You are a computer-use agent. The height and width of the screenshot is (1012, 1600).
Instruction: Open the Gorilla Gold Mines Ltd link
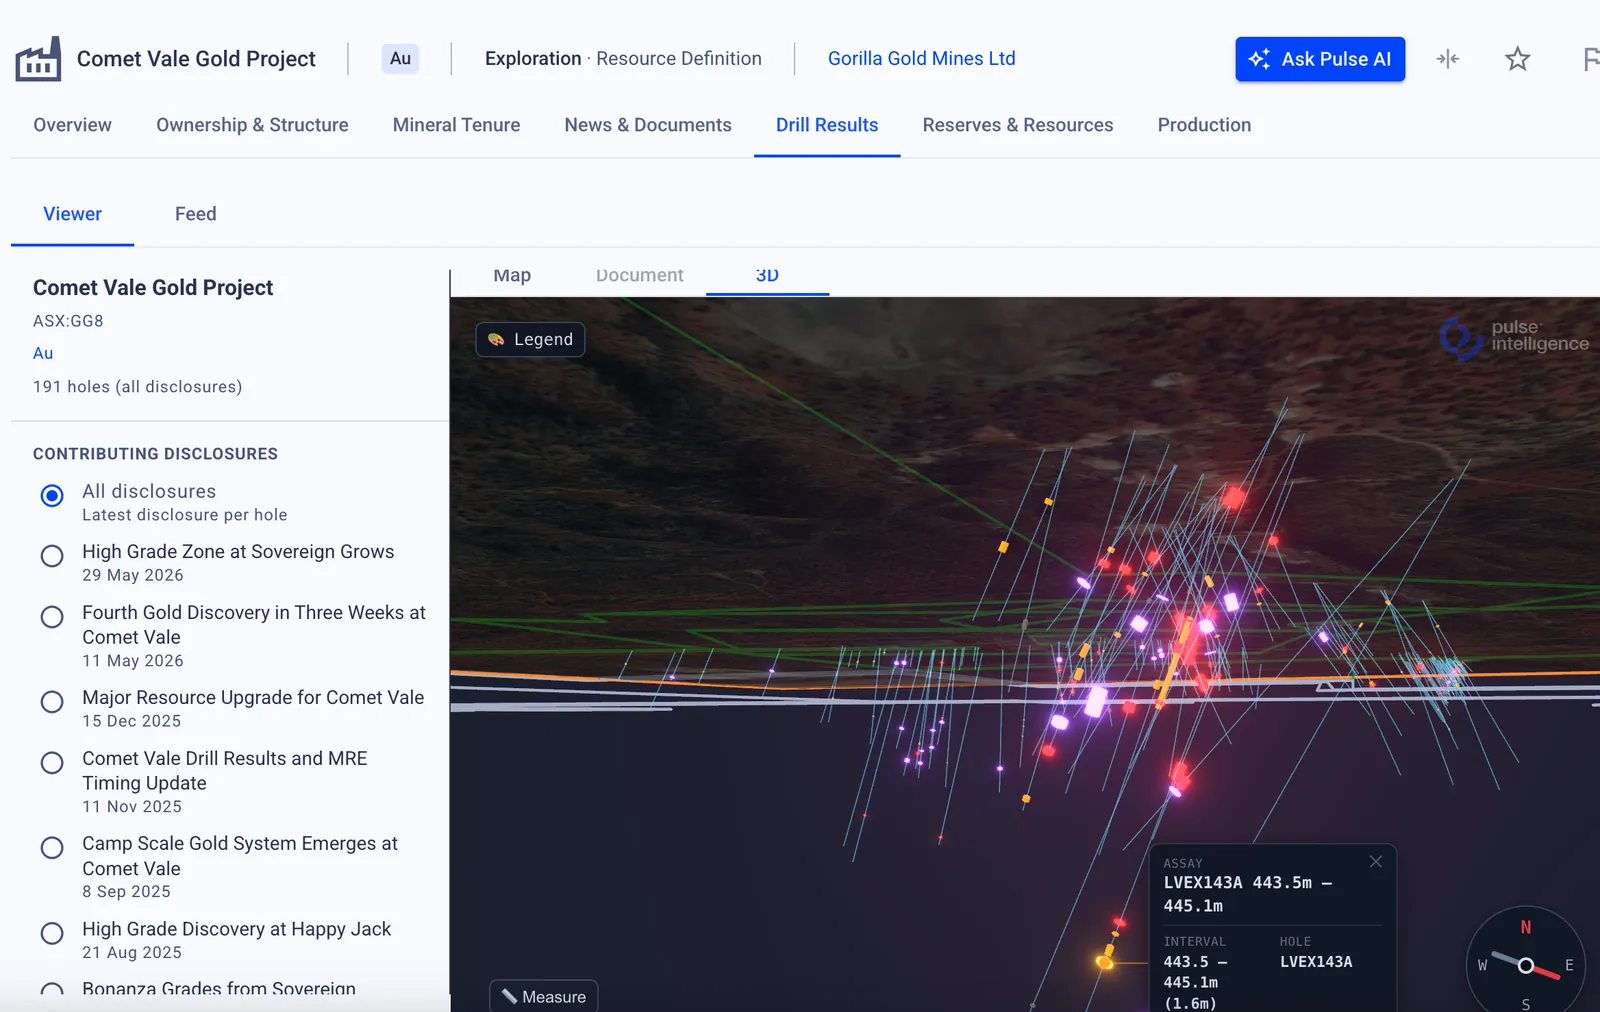coord(921,59)
